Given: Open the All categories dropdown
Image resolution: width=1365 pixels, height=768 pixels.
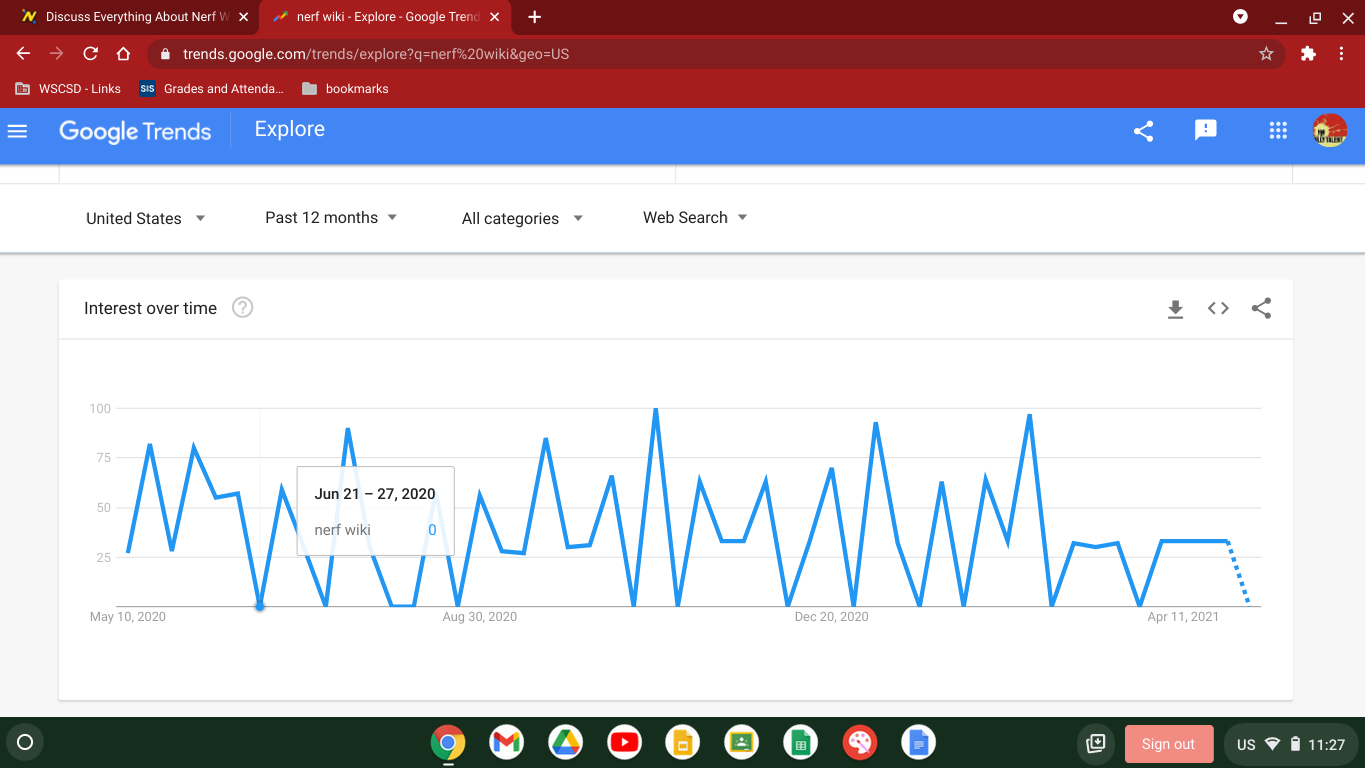Looking at the screenshot, I should 522,218.
